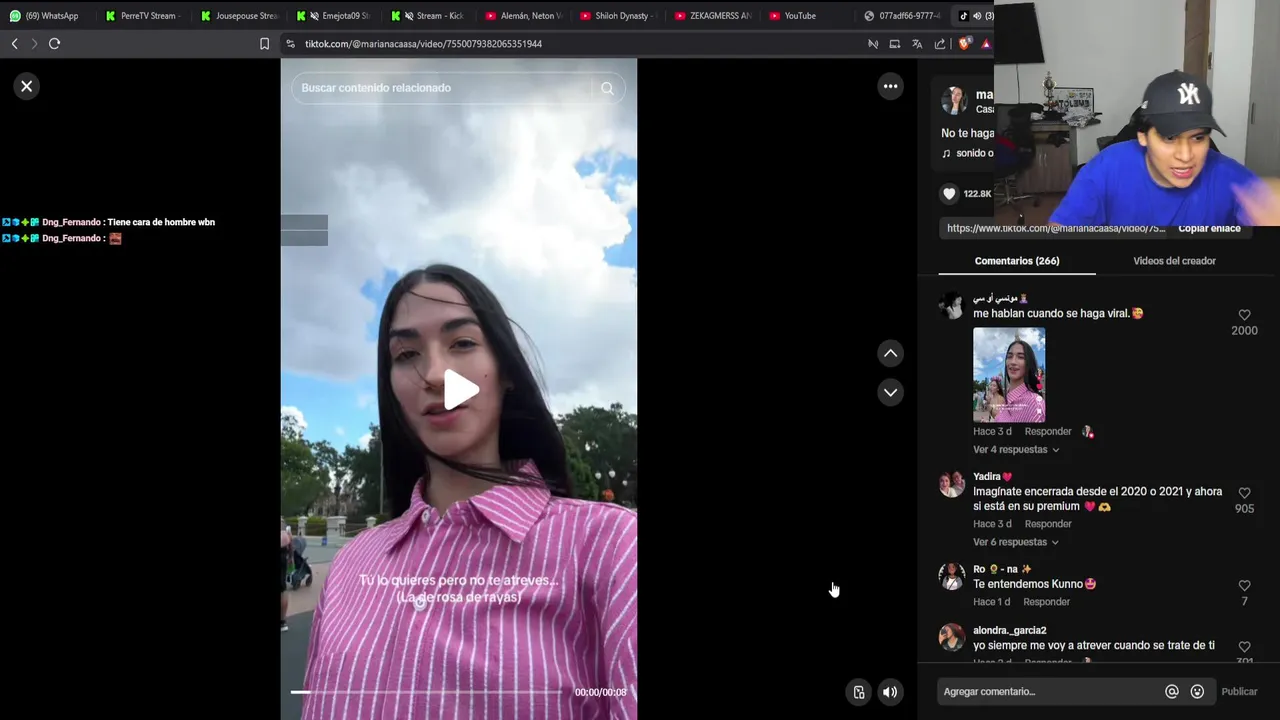Click the 'No te haga' video caption text
The image size is (1280, 720).
[967, 133]
